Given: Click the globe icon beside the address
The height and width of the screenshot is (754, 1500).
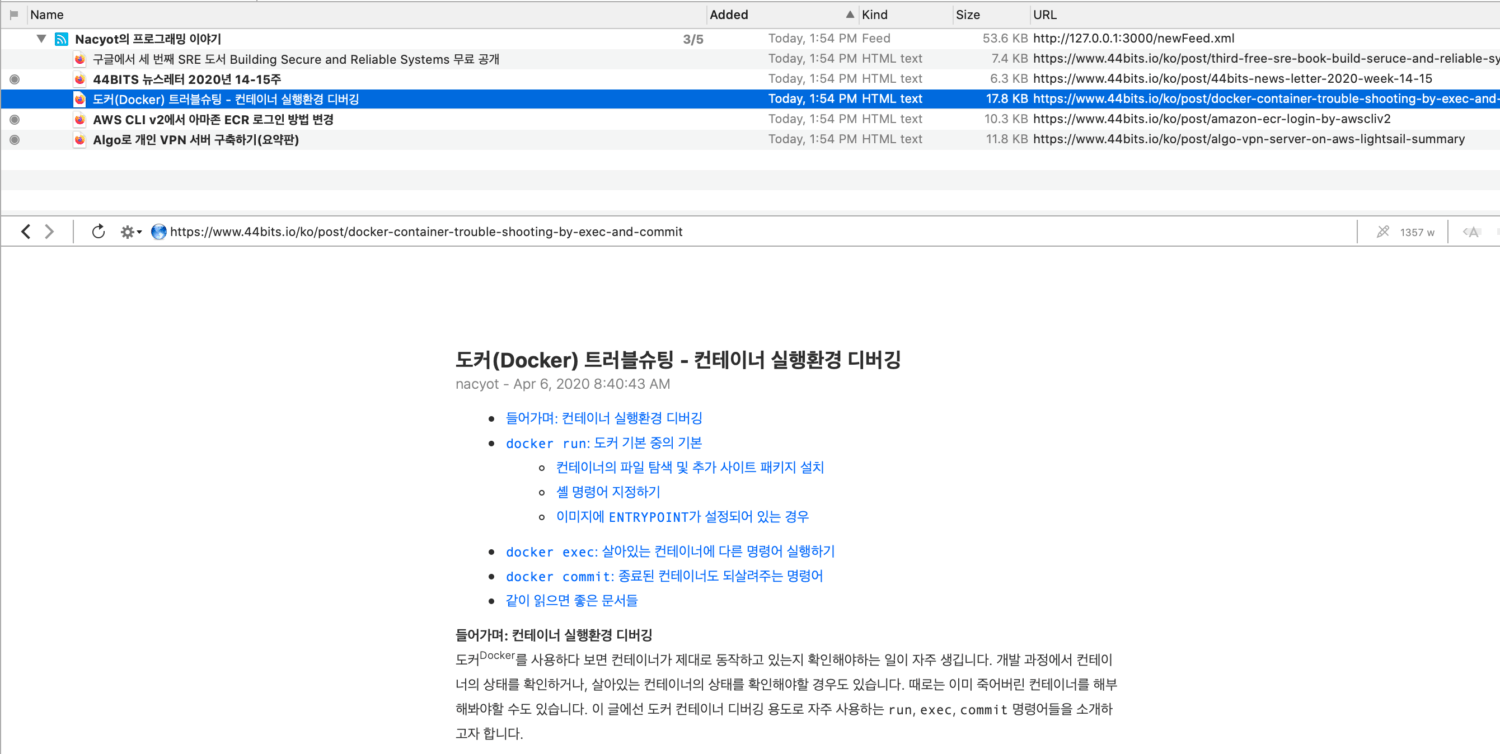Looking at the screenshot, I should [x=158, y=232].
